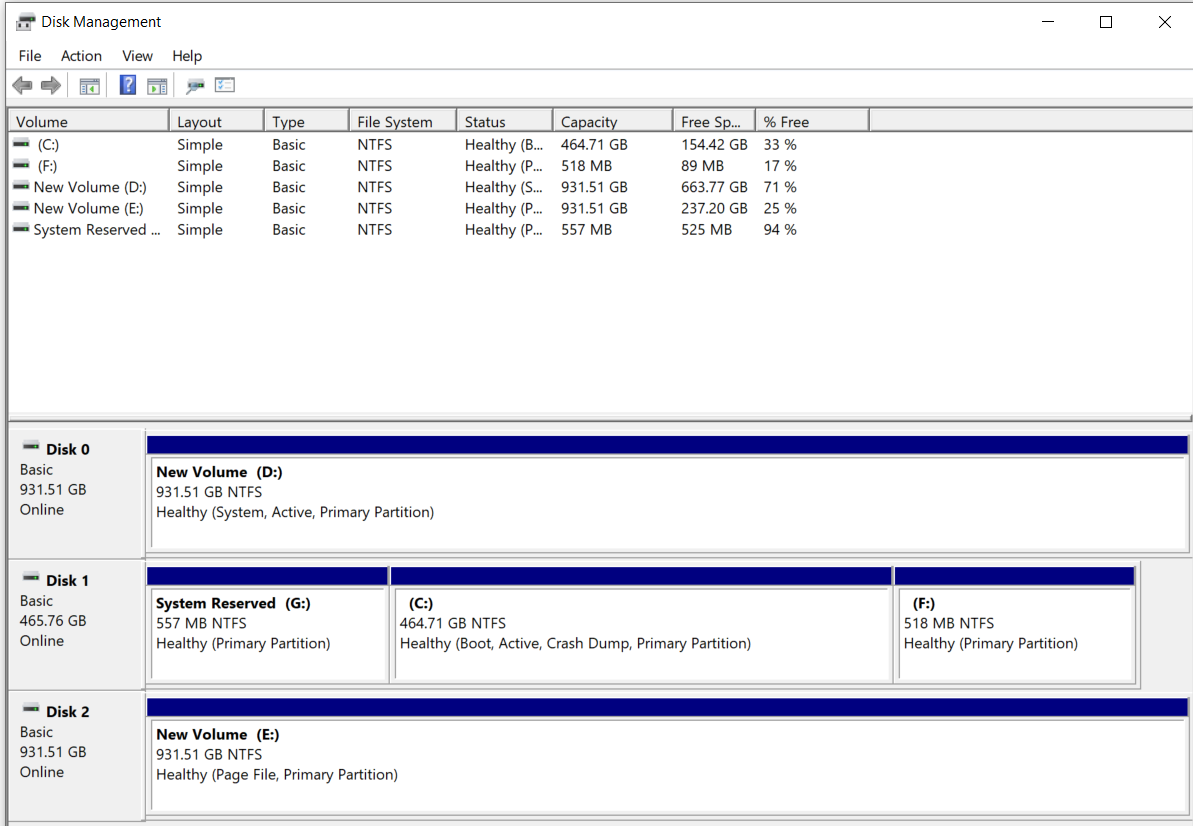Sort by the Type column header
Viewport: 1193px width, 826px height.
[x=307, y=122]
